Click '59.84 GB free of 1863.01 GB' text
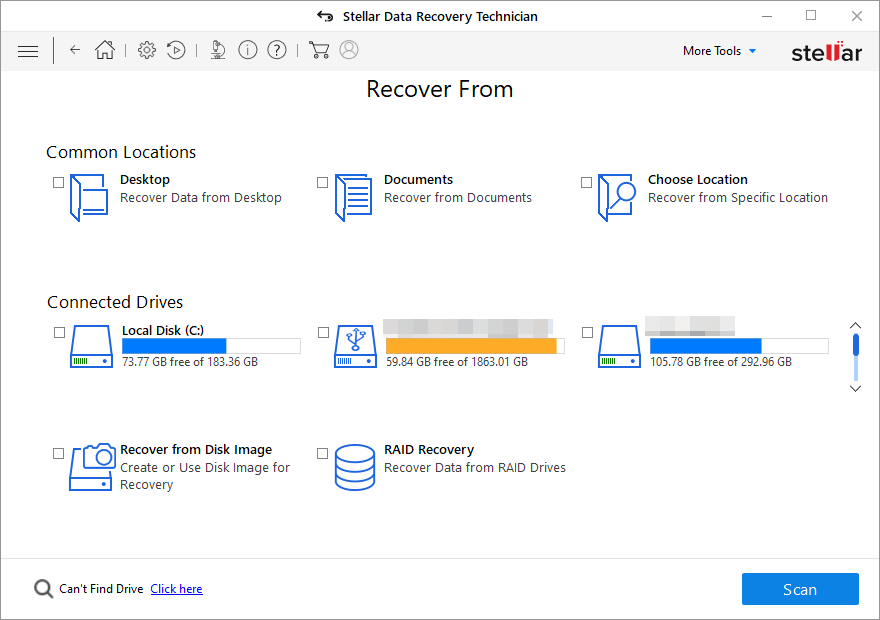880x620 pixels. click(457, 362)
